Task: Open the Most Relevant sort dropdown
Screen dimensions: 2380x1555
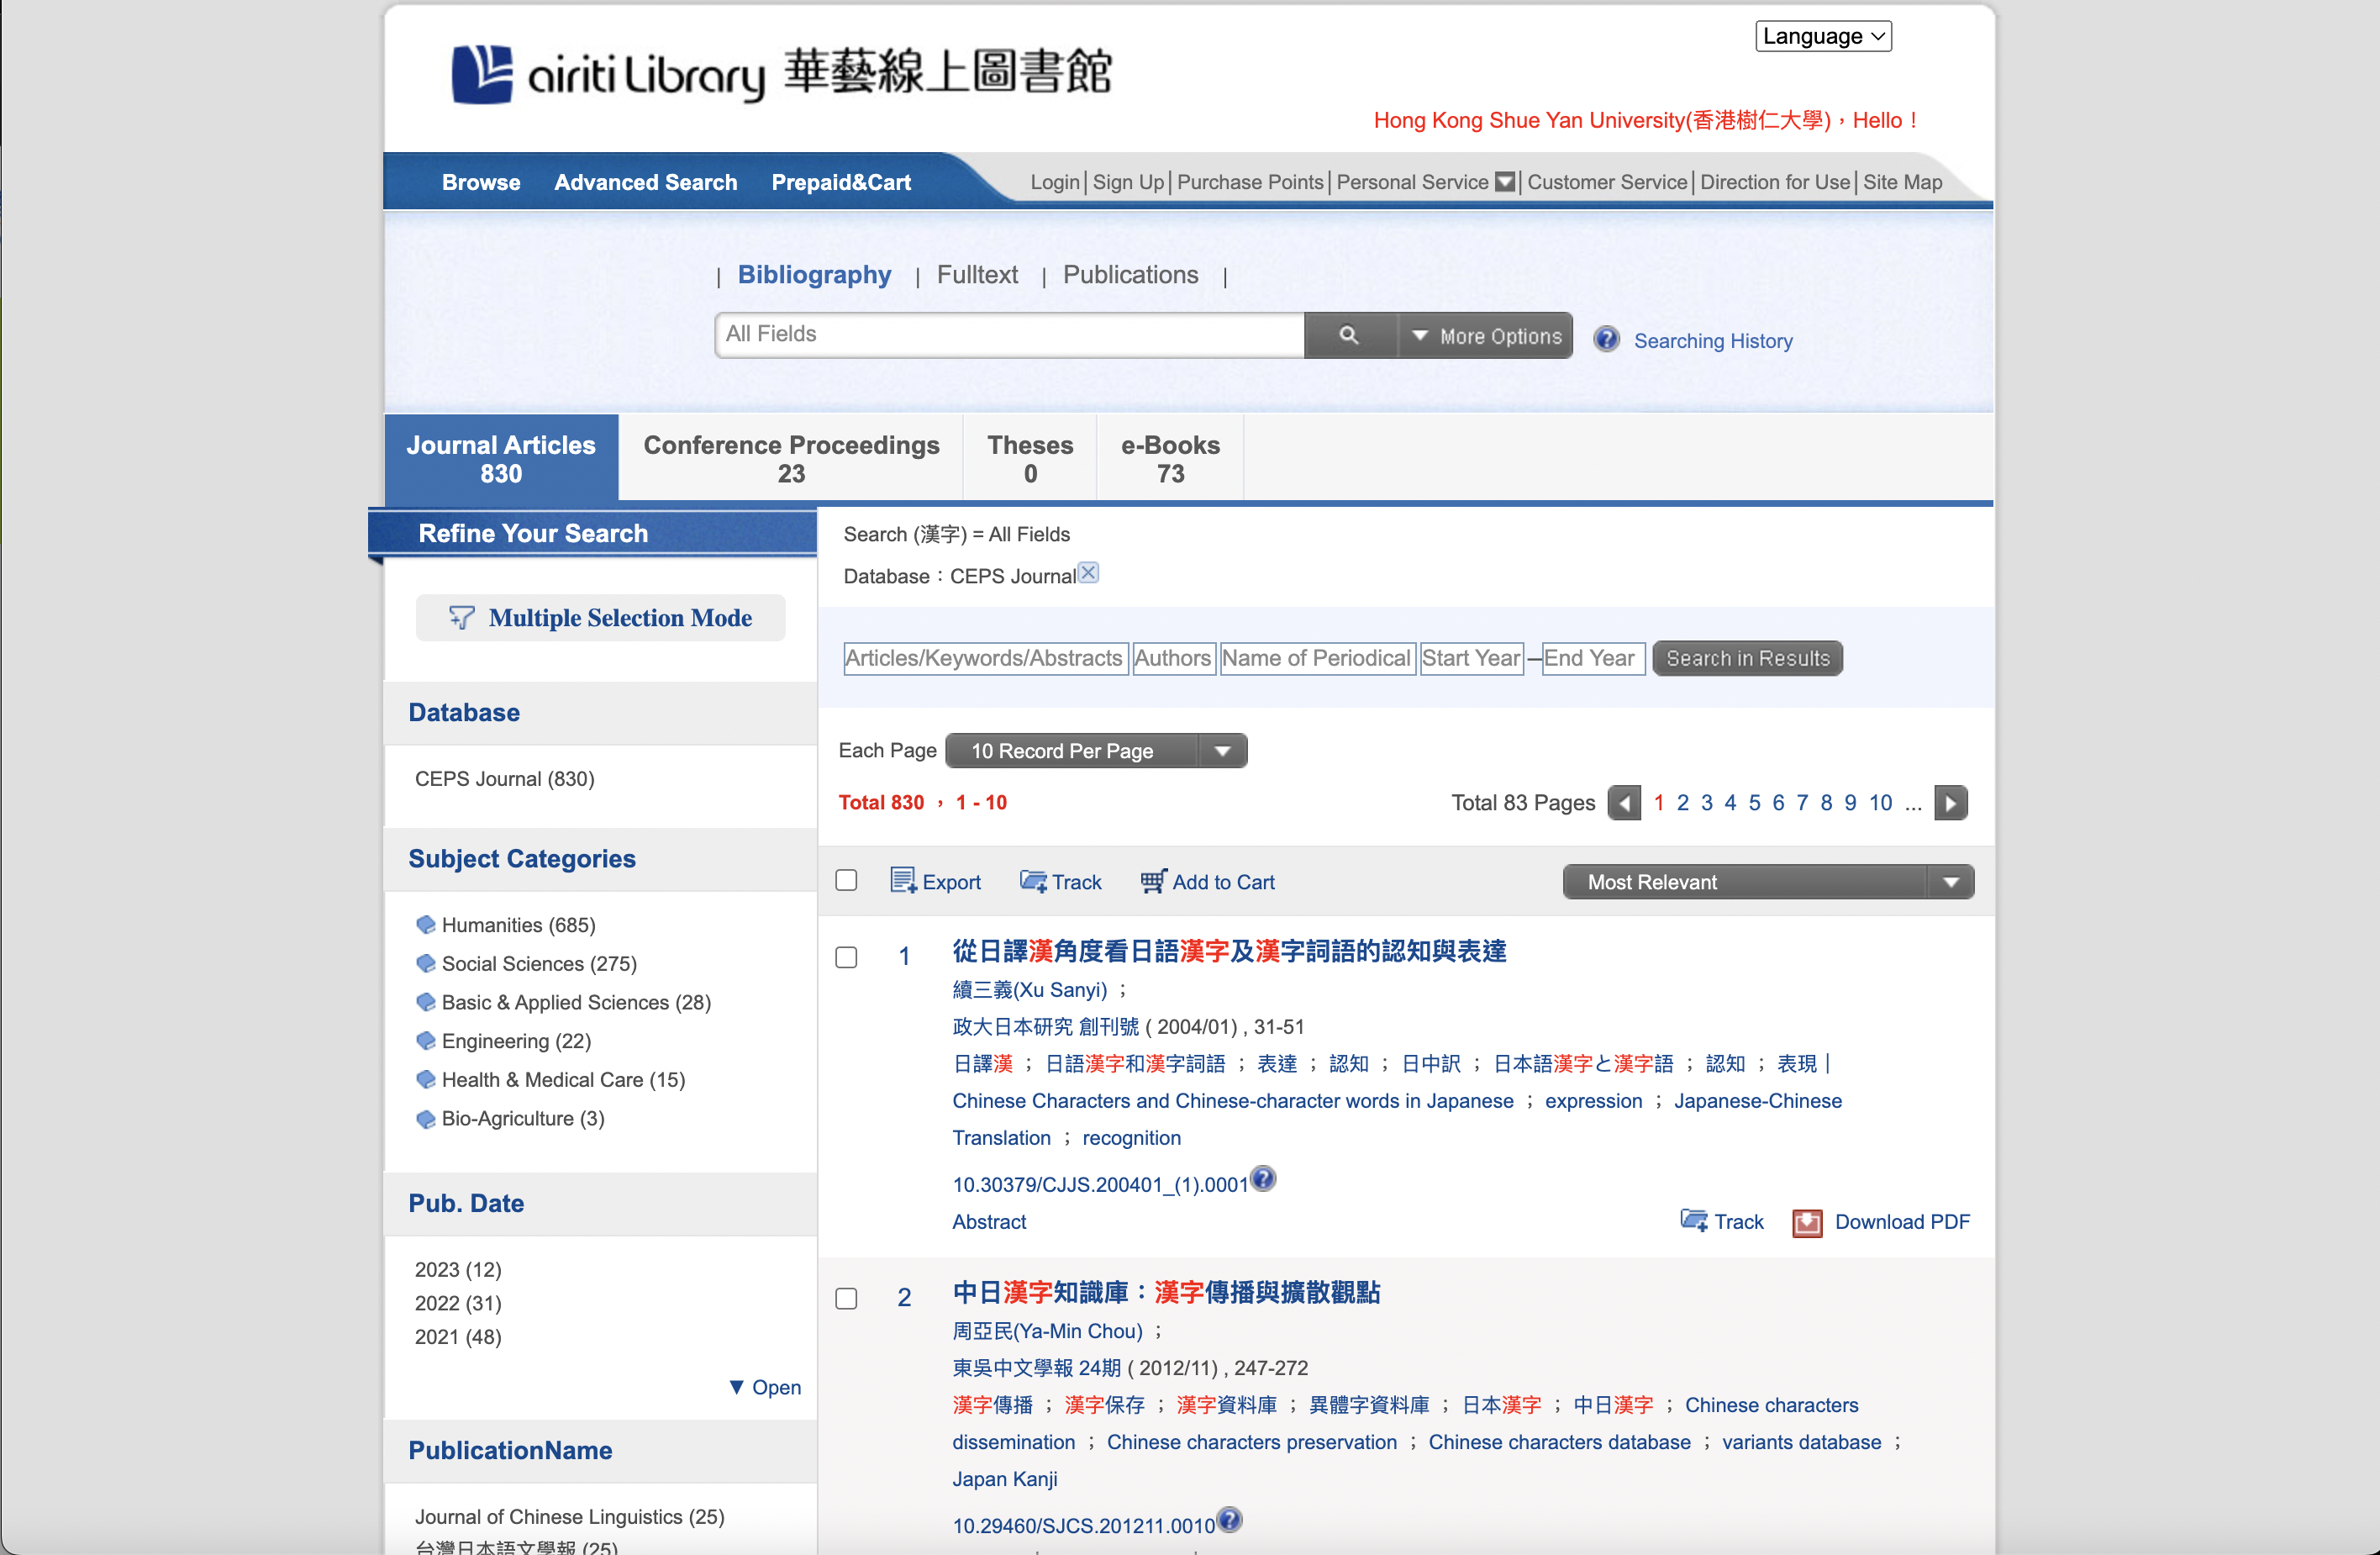Action: pyautogui.click(x=1767, y=882)
